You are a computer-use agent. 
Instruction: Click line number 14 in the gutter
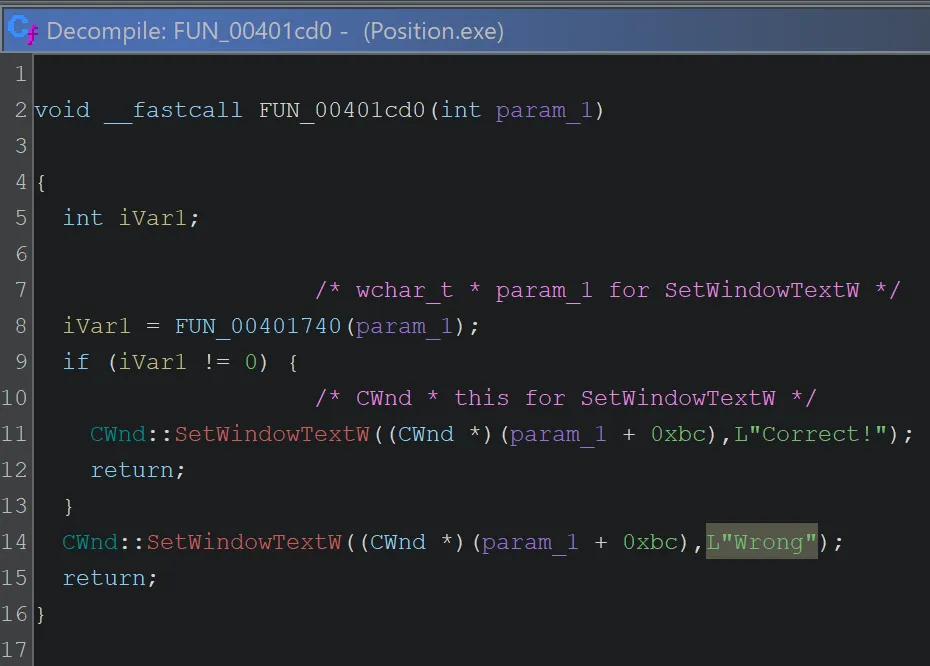click(14, 541)
